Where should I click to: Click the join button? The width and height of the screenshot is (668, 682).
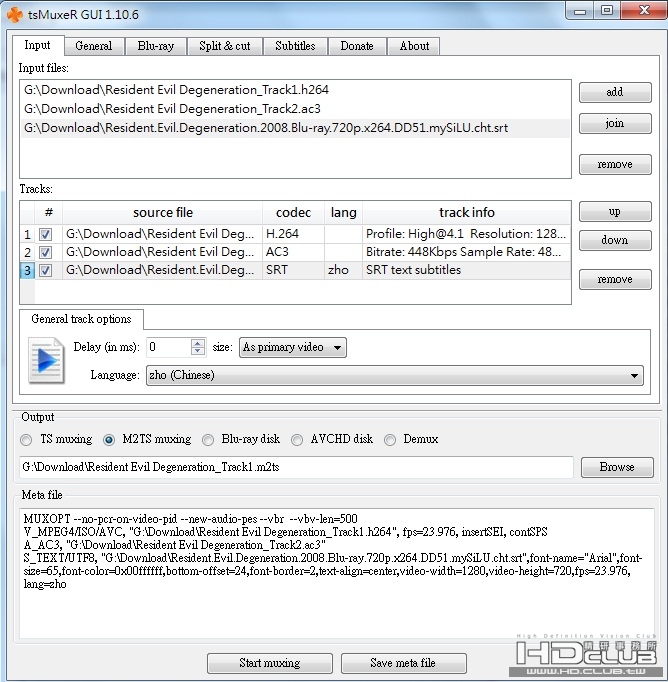(x=615, y=124)
